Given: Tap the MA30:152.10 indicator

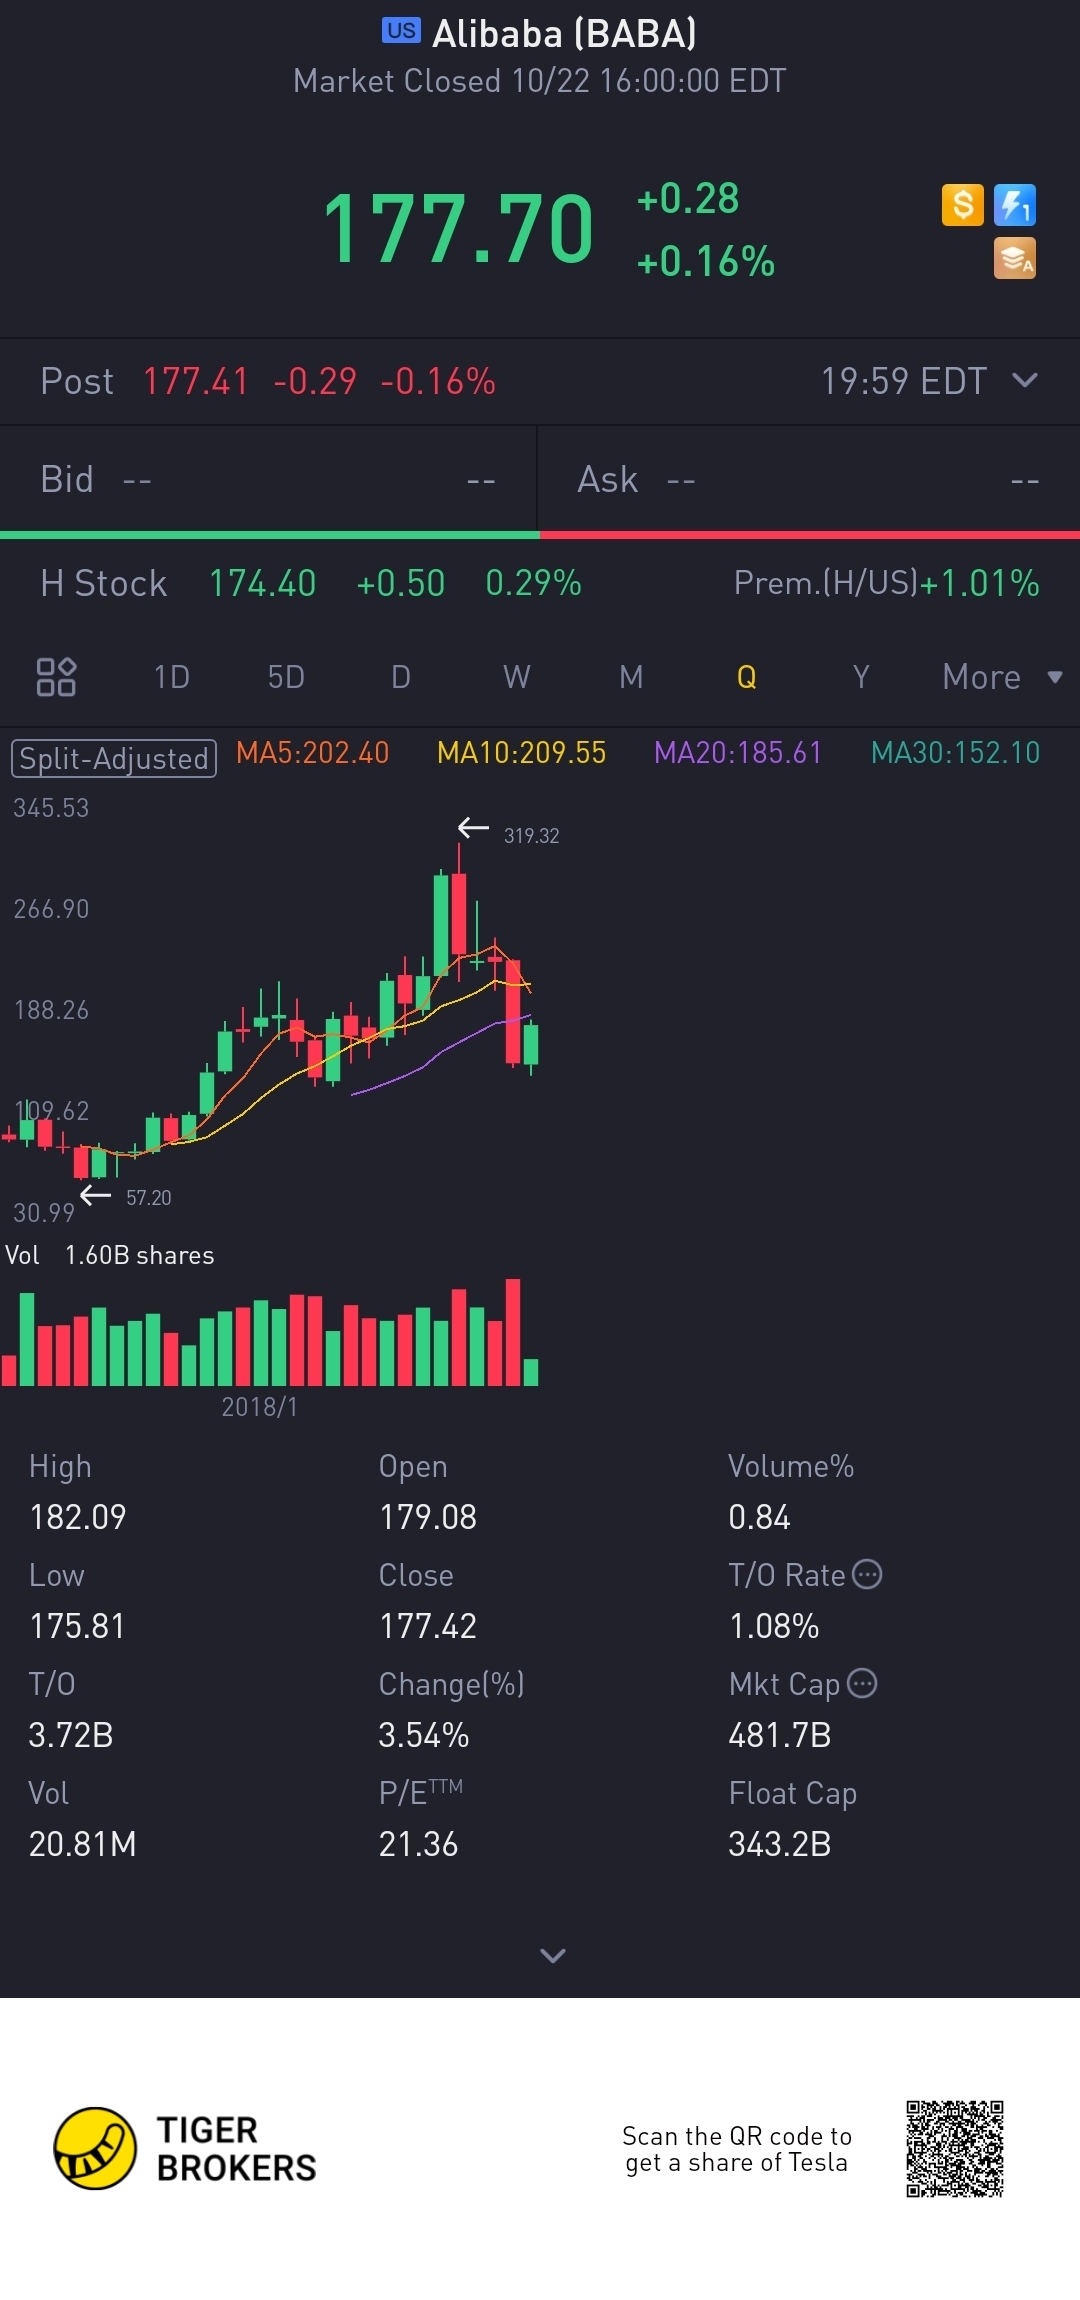Looking at the screenshot, I should [956, 752].
